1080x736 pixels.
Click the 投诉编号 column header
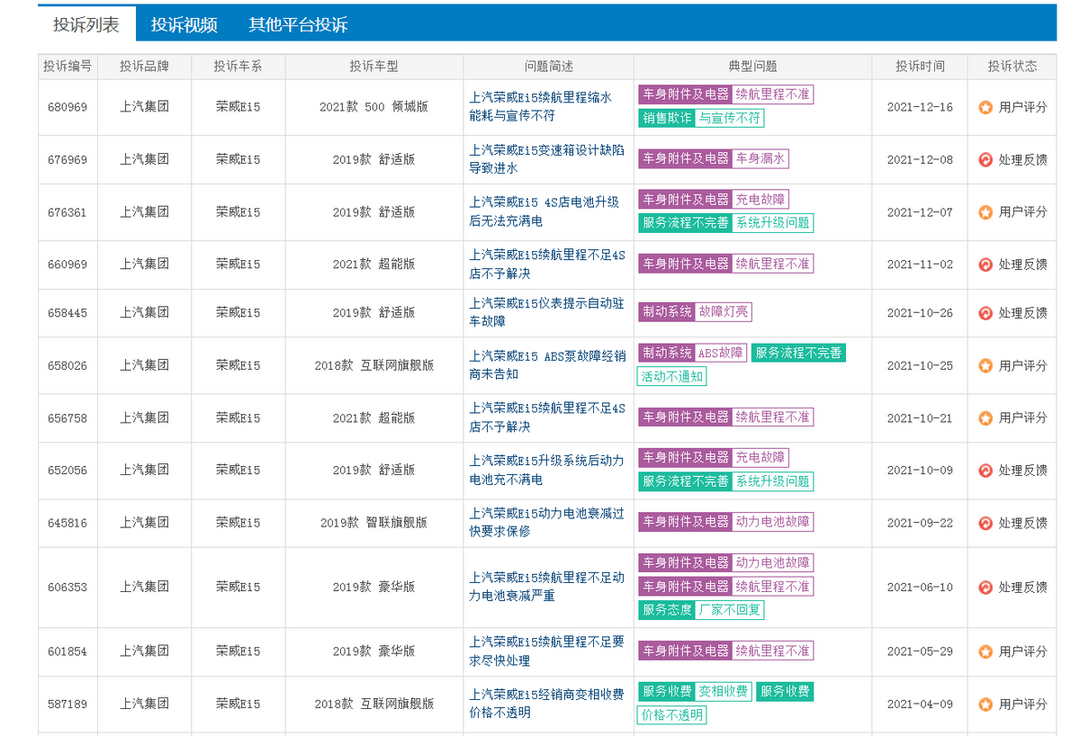pyautogui.click(x=68, y=67)
